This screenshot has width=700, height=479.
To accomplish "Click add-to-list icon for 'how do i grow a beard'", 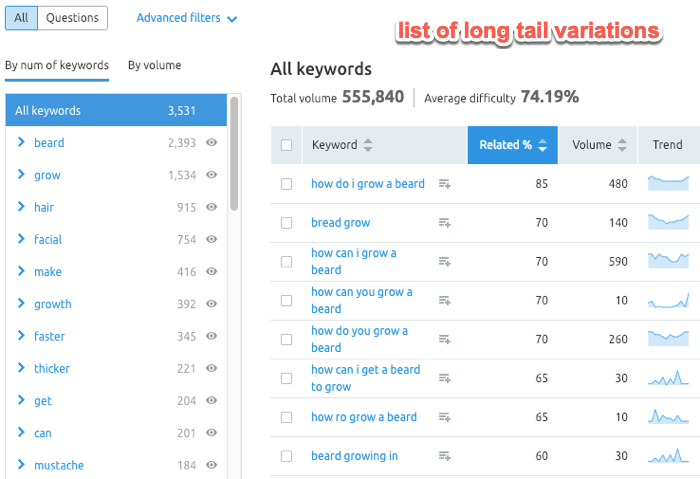I will tap(445, 184).
